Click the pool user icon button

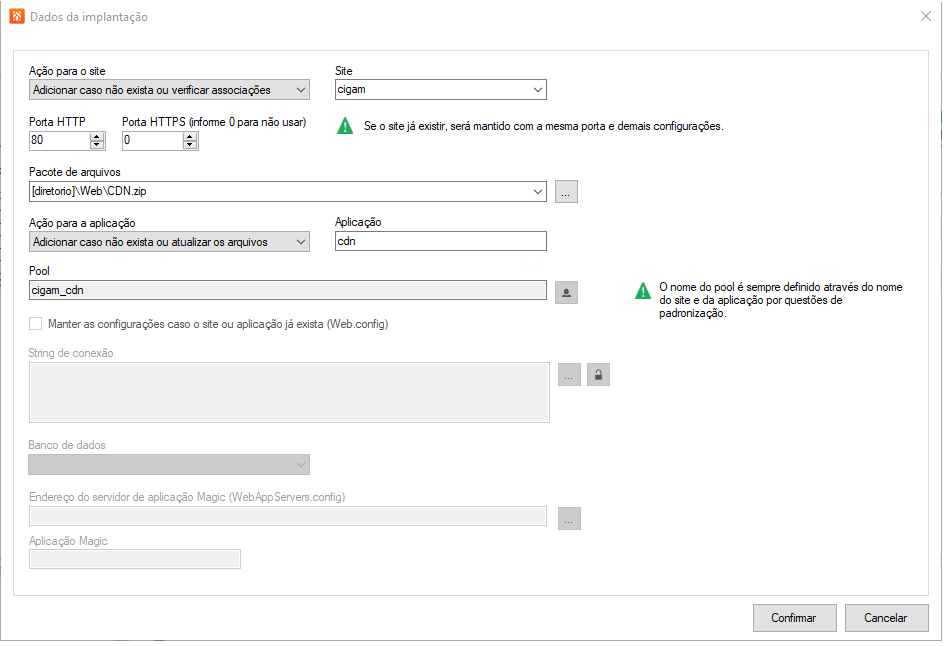coord(566,291)
